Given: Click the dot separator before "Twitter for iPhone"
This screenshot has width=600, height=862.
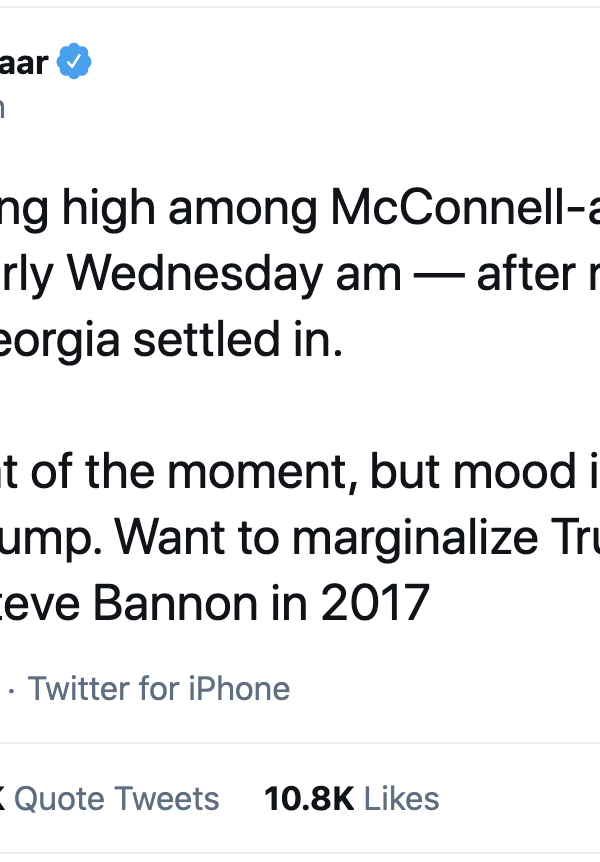Looking at the screenshot, I should tap(11, 689).
